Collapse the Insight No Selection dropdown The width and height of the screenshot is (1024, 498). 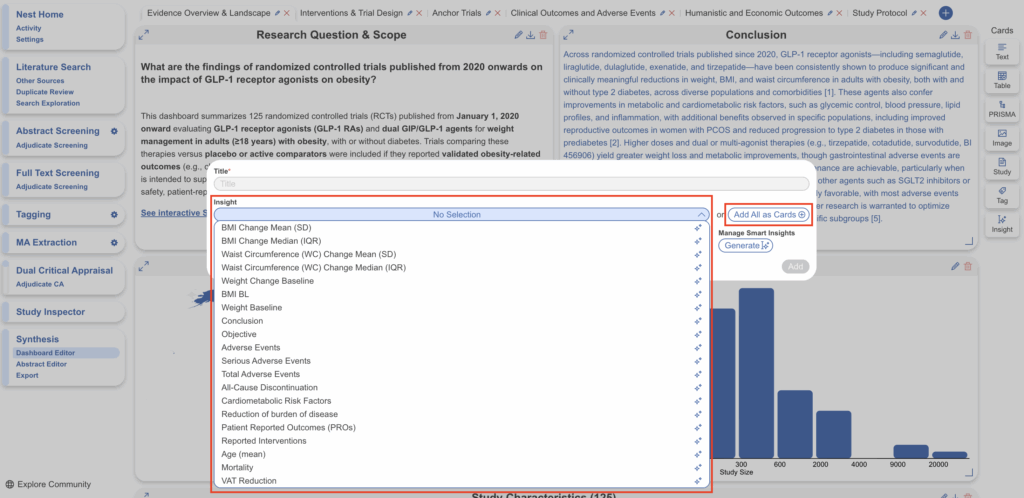(x=701, y=214)
